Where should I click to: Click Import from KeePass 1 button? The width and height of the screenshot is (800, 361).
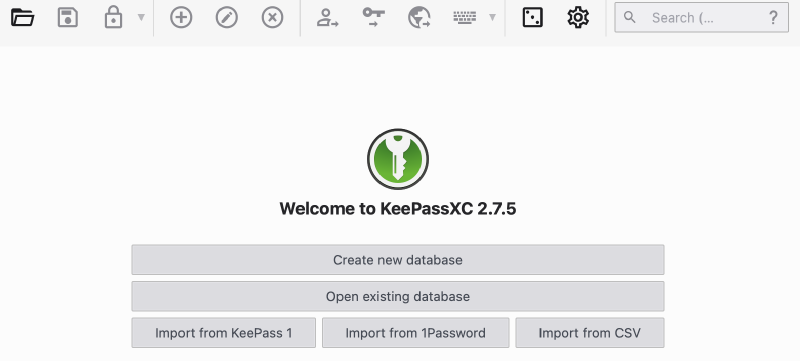pyautogui.click(x=223, y=333)
